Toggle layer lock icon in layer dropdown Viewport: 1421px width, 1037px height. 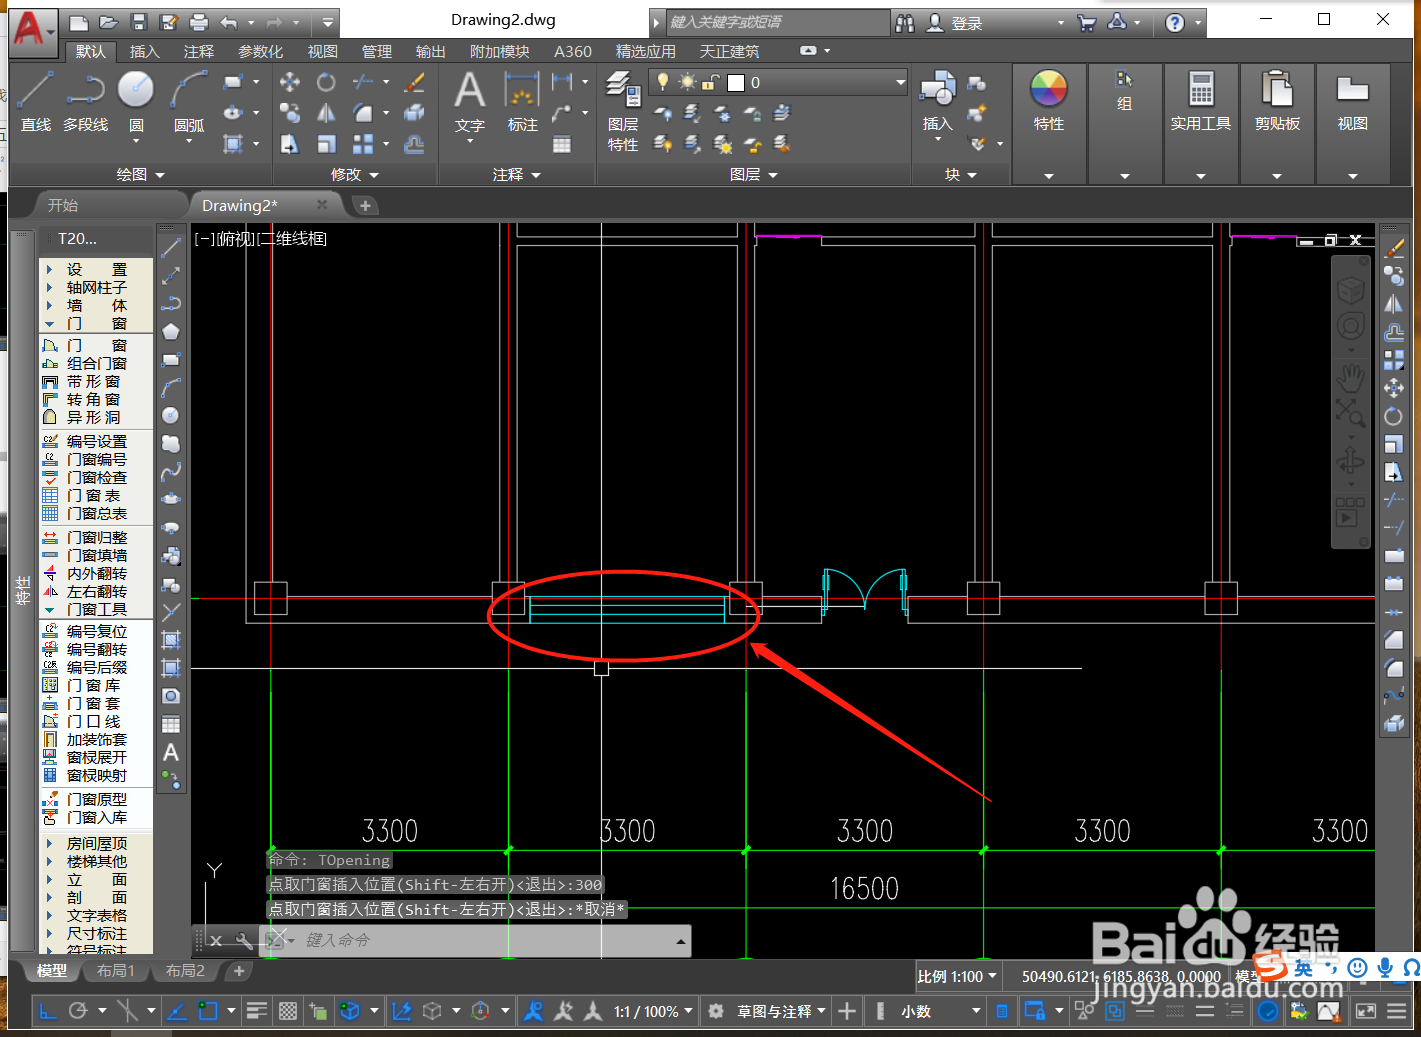point(711,82)
